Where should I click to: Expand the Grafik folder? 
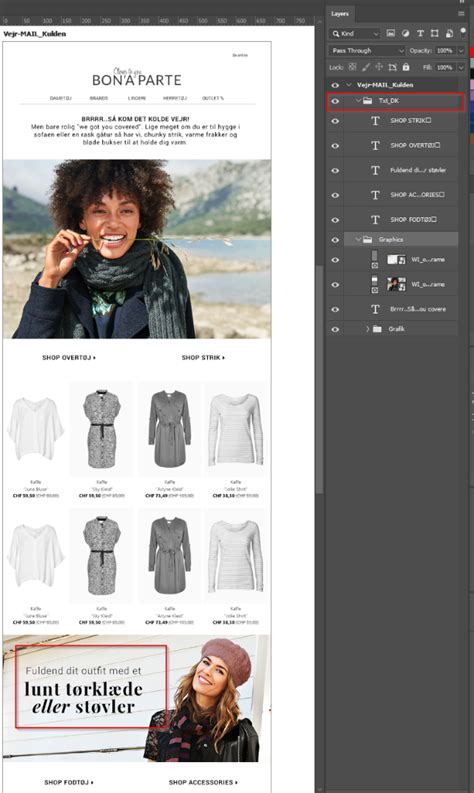pyautogui.click(x=368, y=329)
